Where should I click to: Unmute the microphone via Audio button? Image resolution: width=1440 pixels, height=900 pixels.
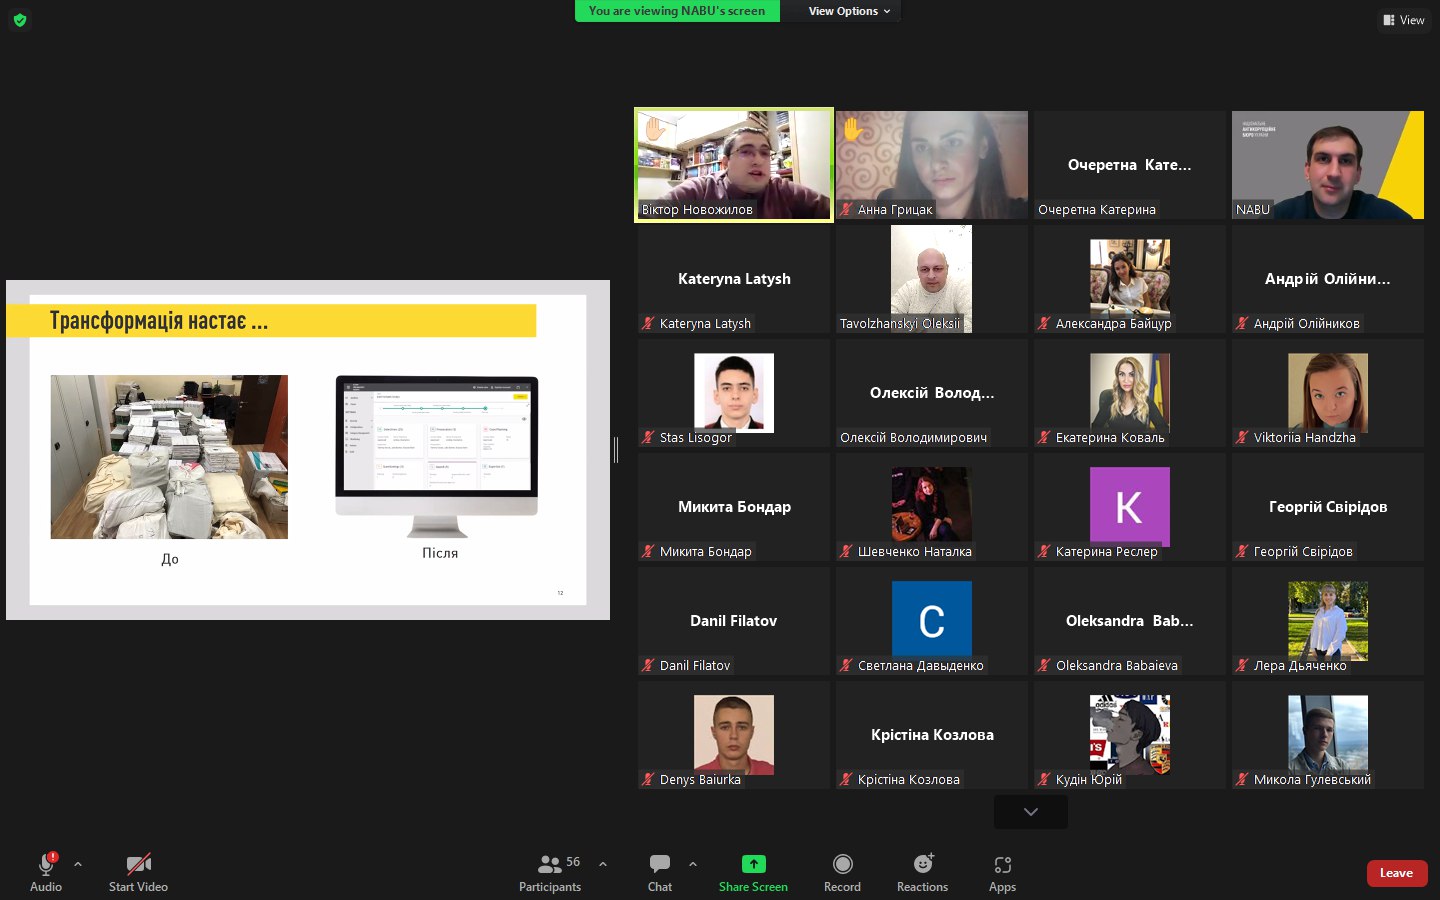[46, 864]
